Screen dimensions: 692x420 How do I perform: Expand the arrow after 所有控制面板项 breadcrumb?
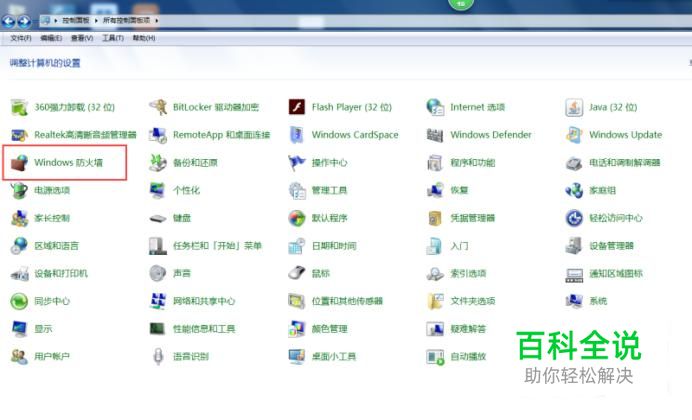[x=157, y=20]
